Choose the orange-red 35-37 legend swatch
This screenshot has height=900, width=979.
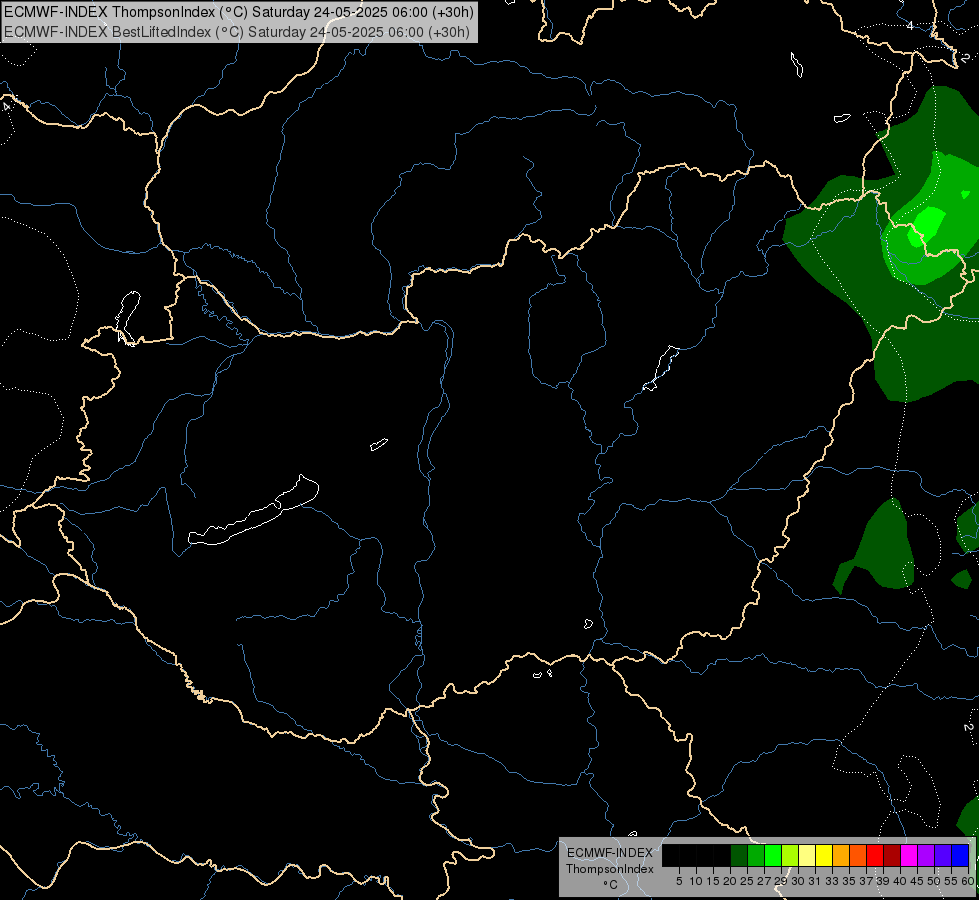(858, 855)
